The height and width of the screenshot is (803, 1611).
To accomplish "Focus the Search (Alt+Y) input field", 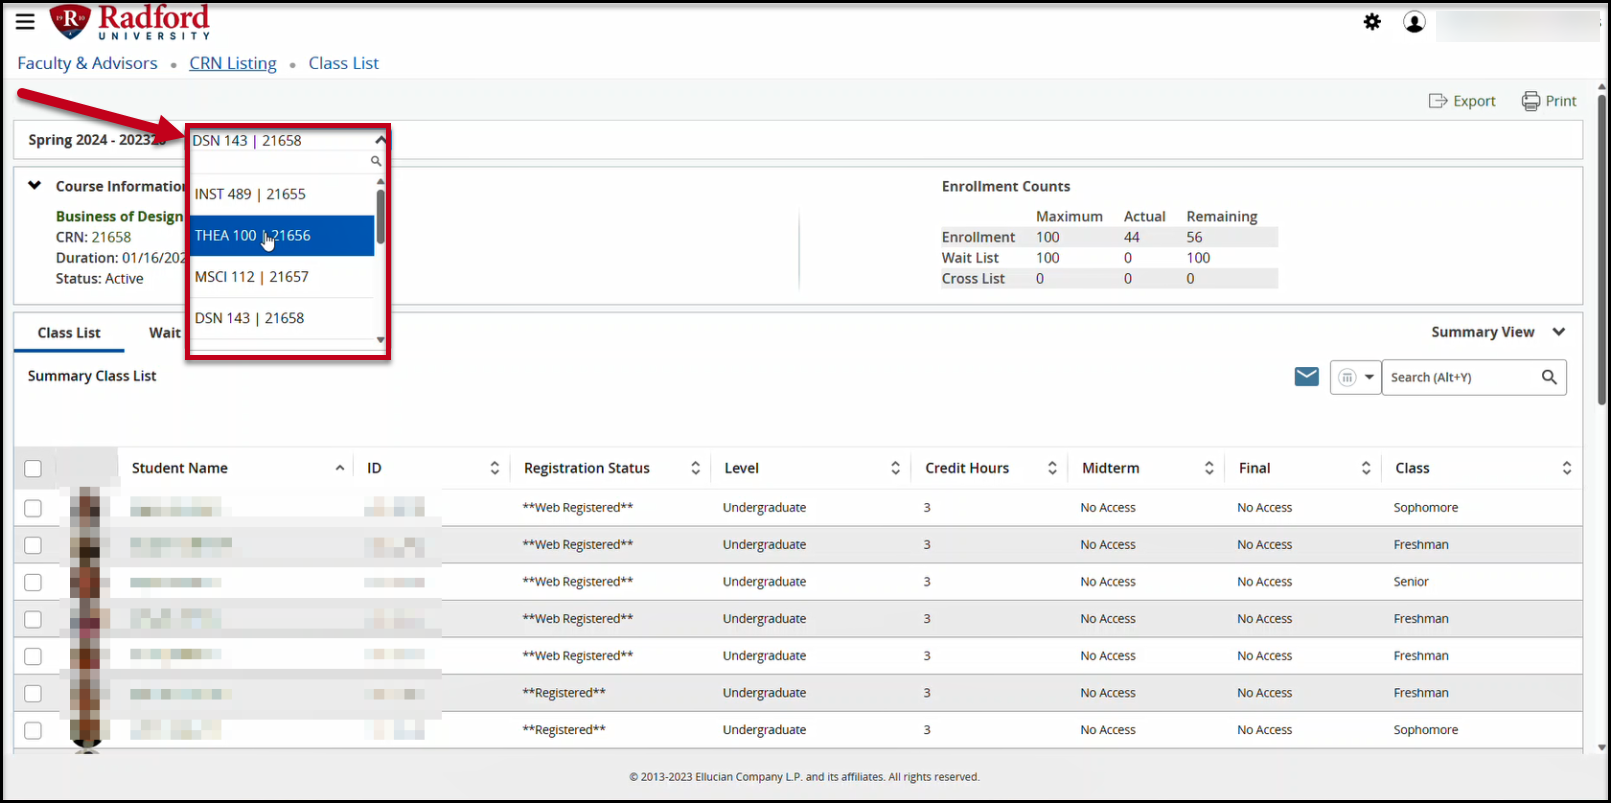I will click(1462, 377).
